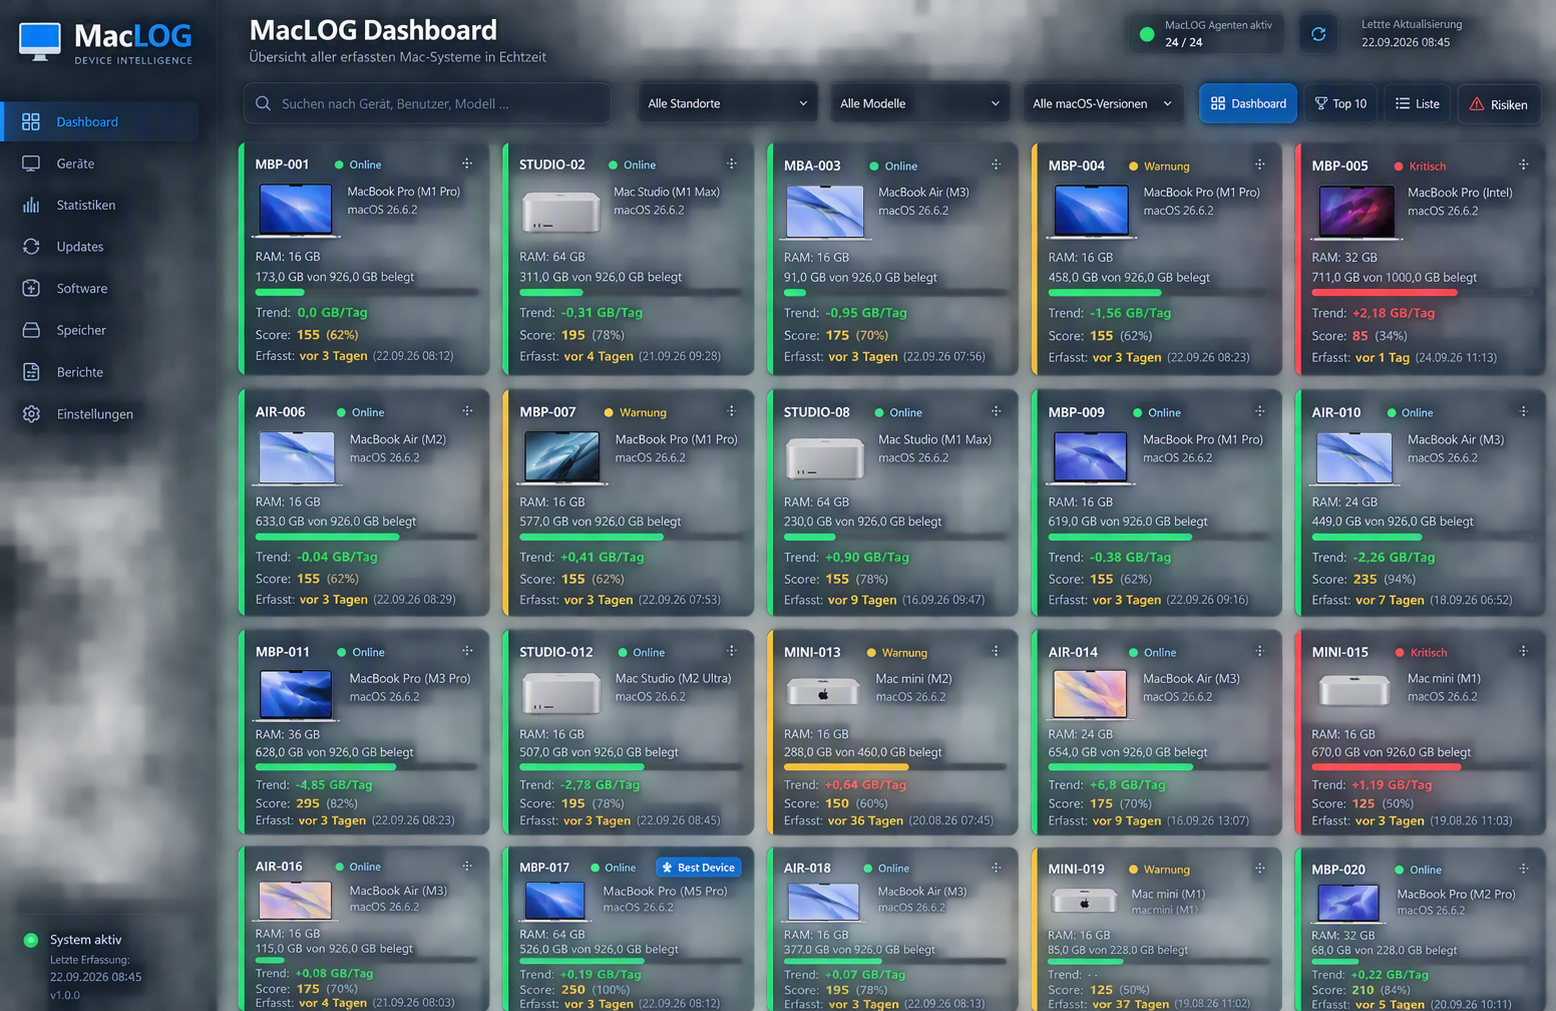This screenshot has height=1011, width=1556.
Task: Click the Kritisch status on MBP-005
Action: click(x=1420, y=166)
